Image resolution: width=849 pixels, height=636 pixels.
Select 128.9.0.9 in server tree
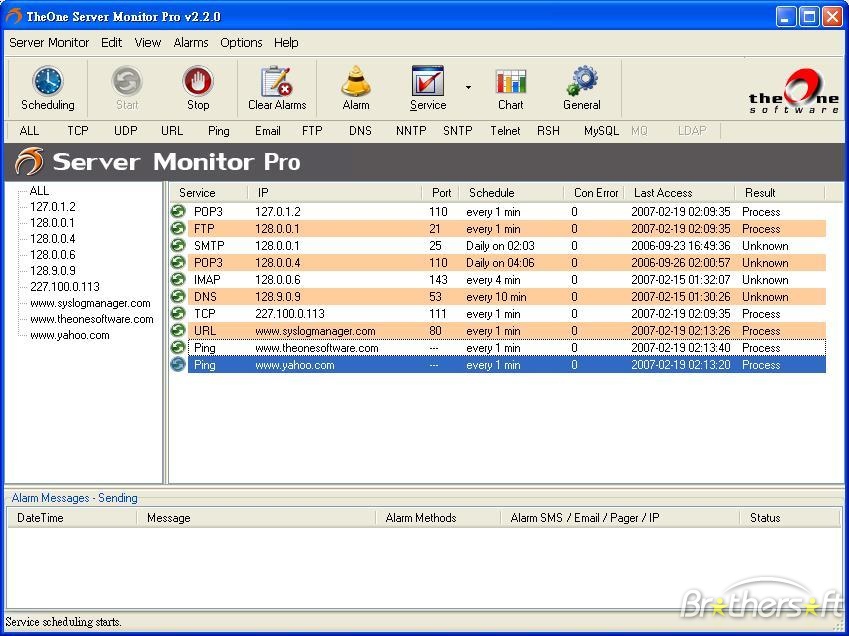tap(53, 271)
